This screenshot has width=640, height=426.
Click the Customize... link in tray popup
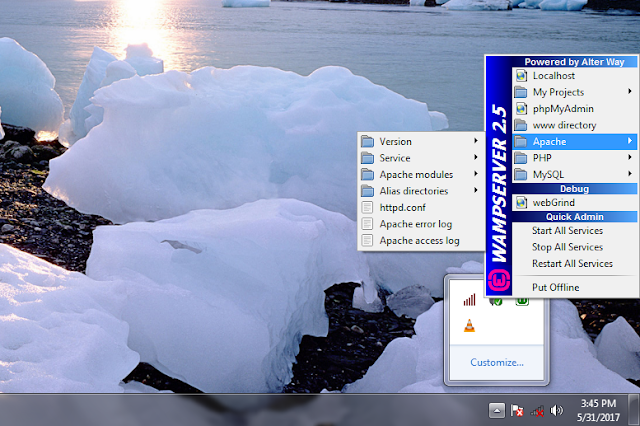[497, 362]
